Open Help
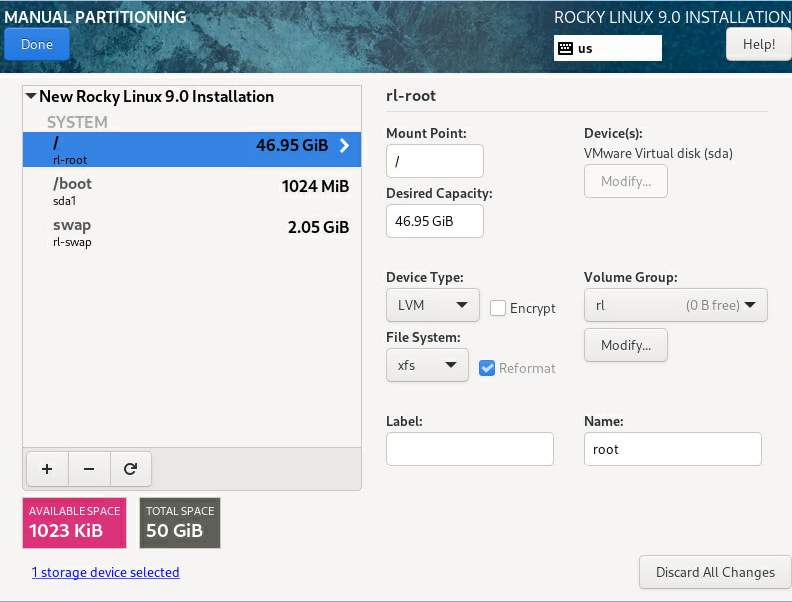792x602 pixels. (759, 44)
